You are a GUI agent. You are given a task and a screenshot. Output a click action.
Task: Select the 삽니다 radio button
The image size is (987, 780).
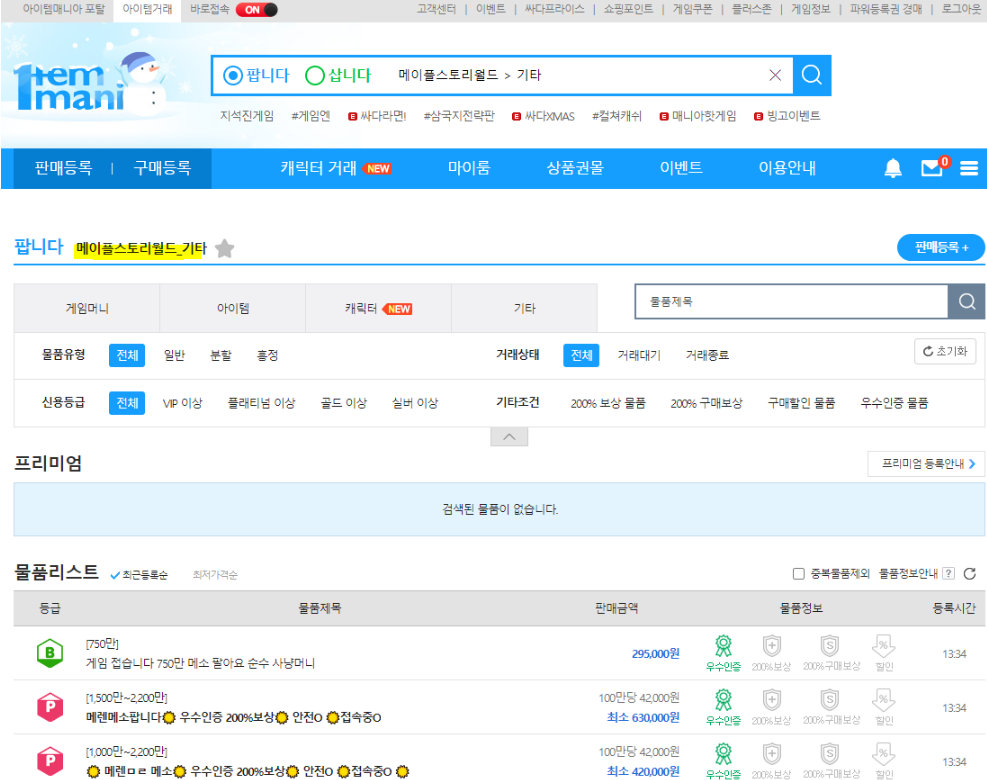point(315,76)
